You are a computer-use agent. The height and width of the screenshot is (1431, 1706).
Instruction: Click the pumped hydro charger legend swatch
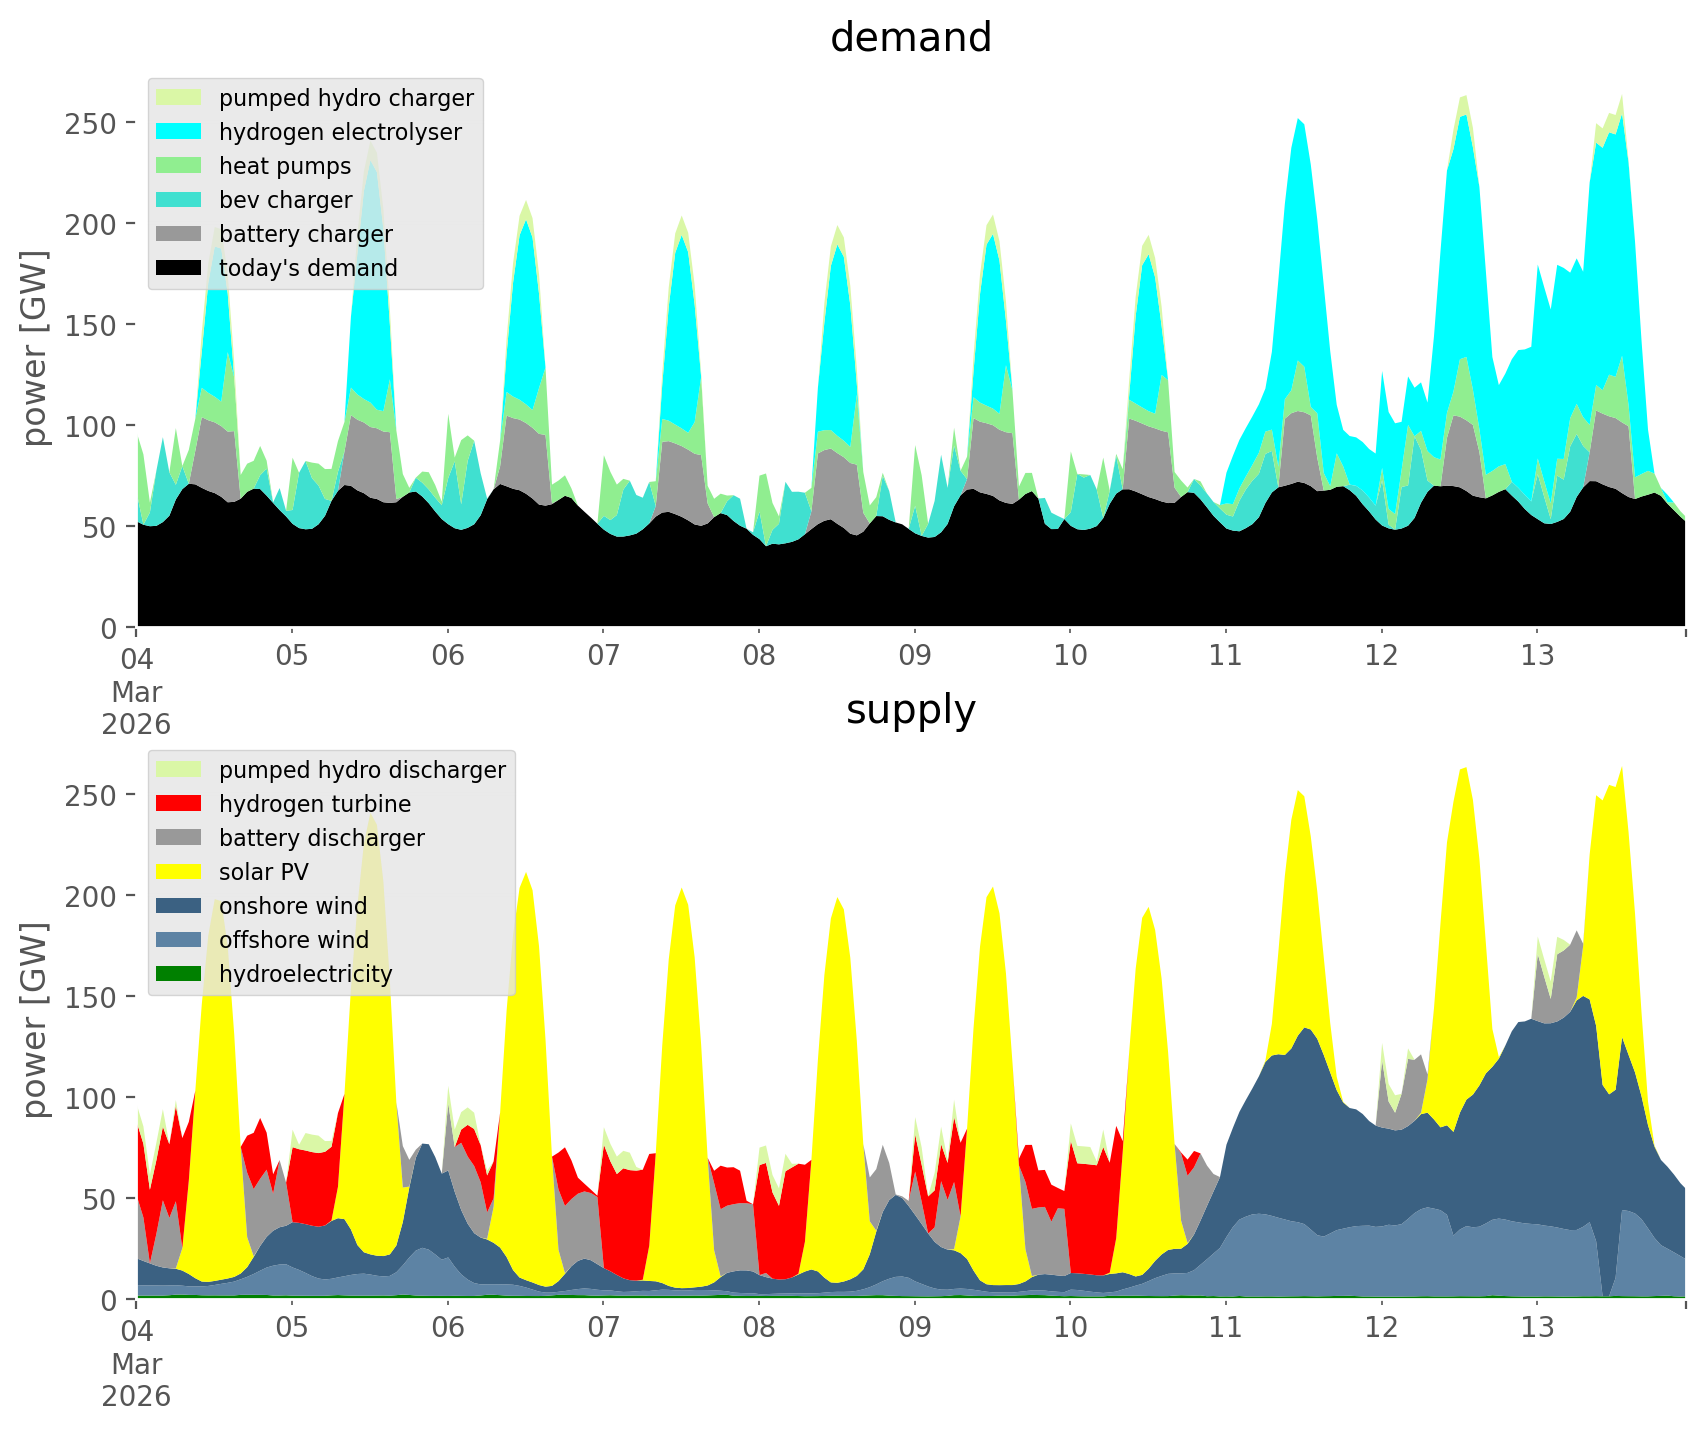pyautogui.click(x=179, y=98)
